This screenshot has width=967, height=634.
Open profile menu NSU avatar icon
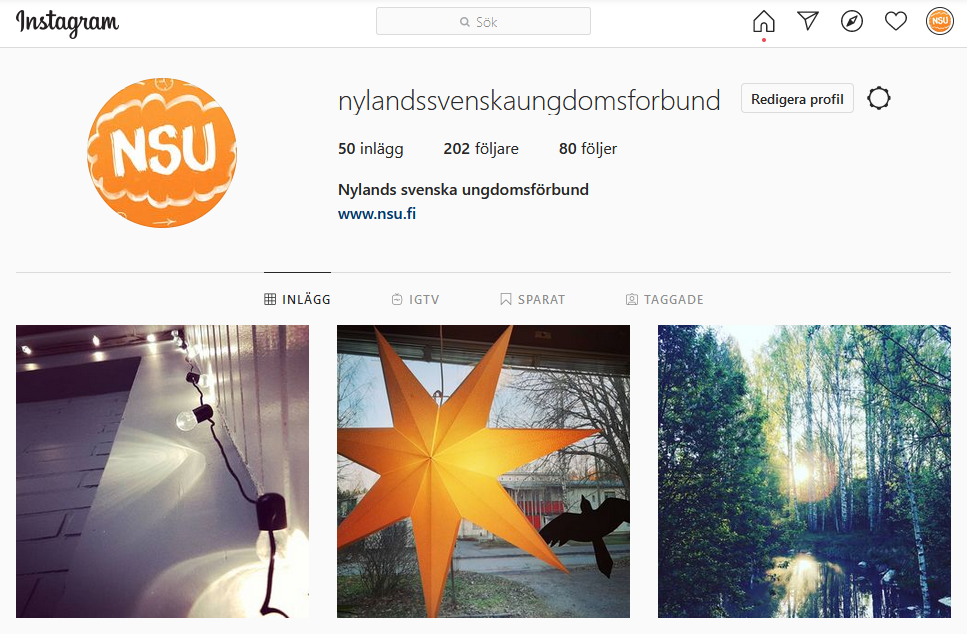pyautogui.click(x=939, y=22)
